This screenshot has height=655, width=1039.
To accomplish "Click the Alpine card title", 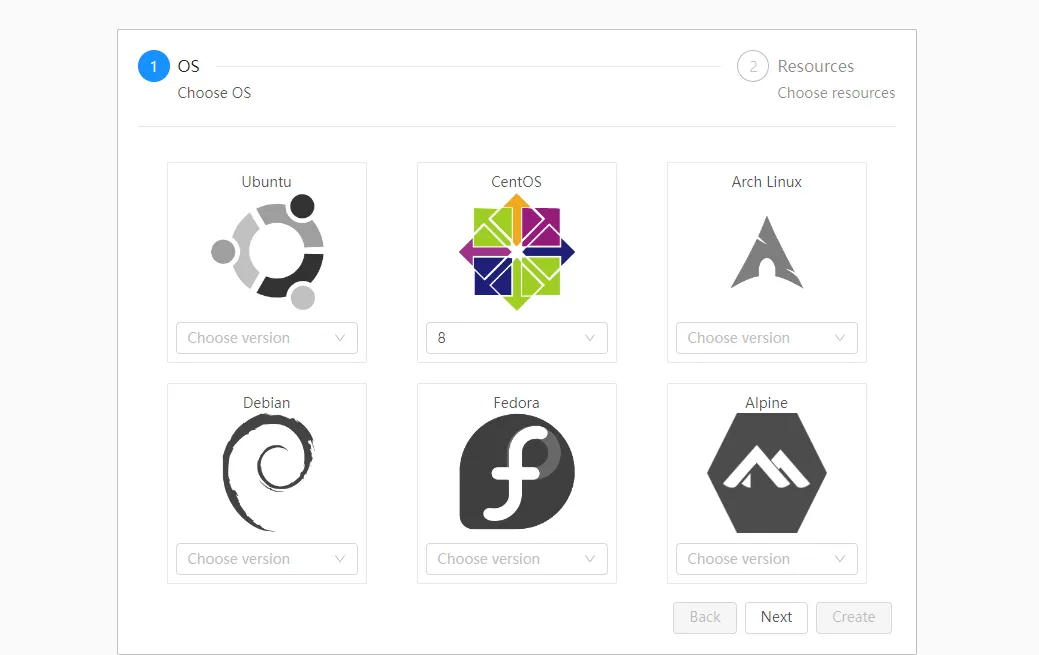I will 767,402.
